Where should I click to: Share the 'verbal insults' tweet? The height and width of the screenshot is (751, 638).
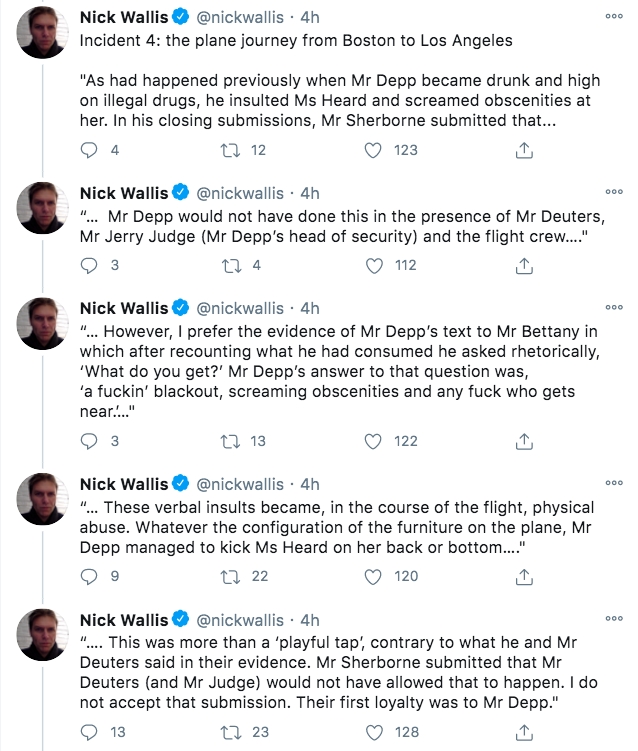click(522, 576)
